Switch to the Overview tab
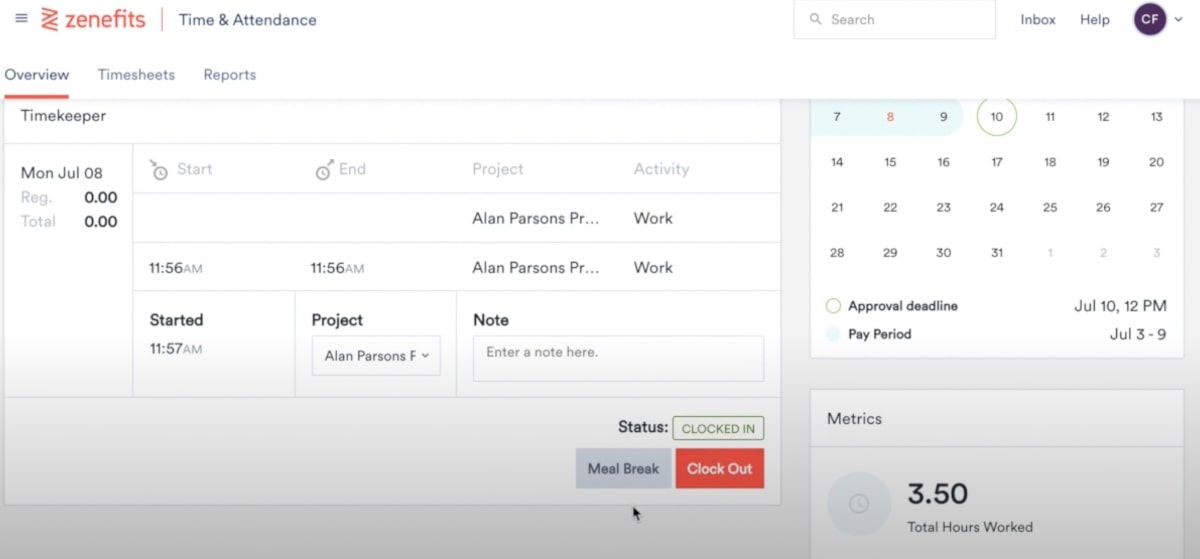This screenshot has height=559, width=1200. pos(37,75)
